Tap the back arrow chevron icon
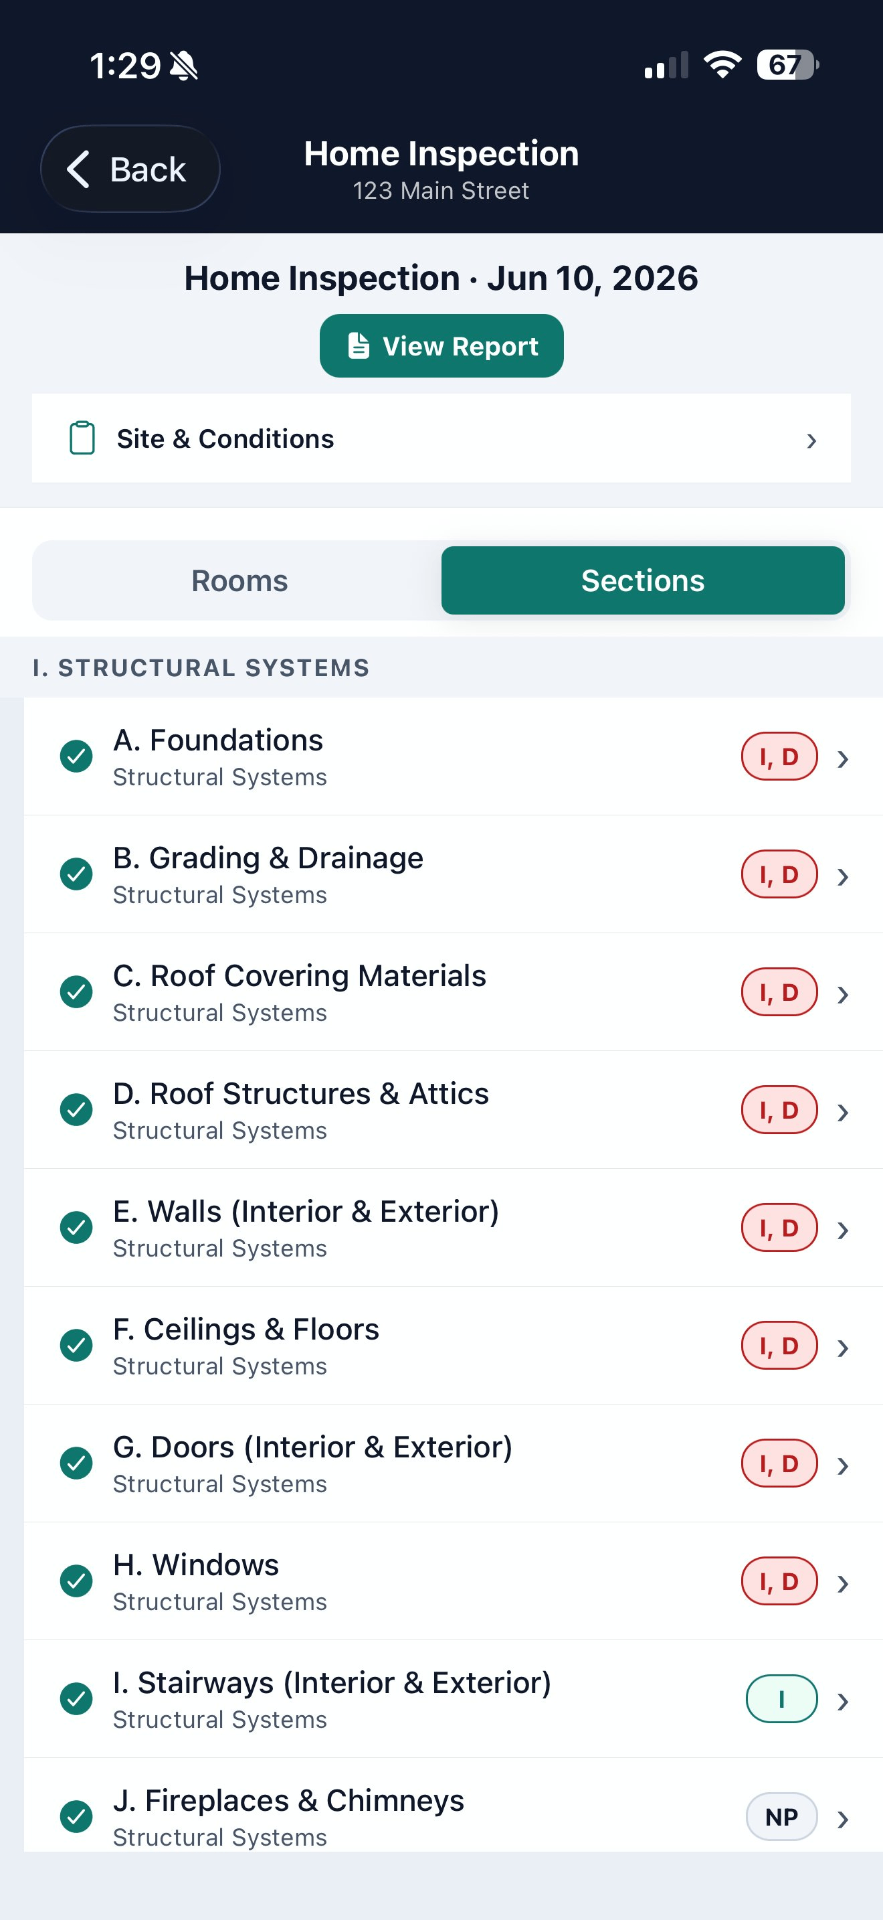883x1920 pixels. point(78,169)
